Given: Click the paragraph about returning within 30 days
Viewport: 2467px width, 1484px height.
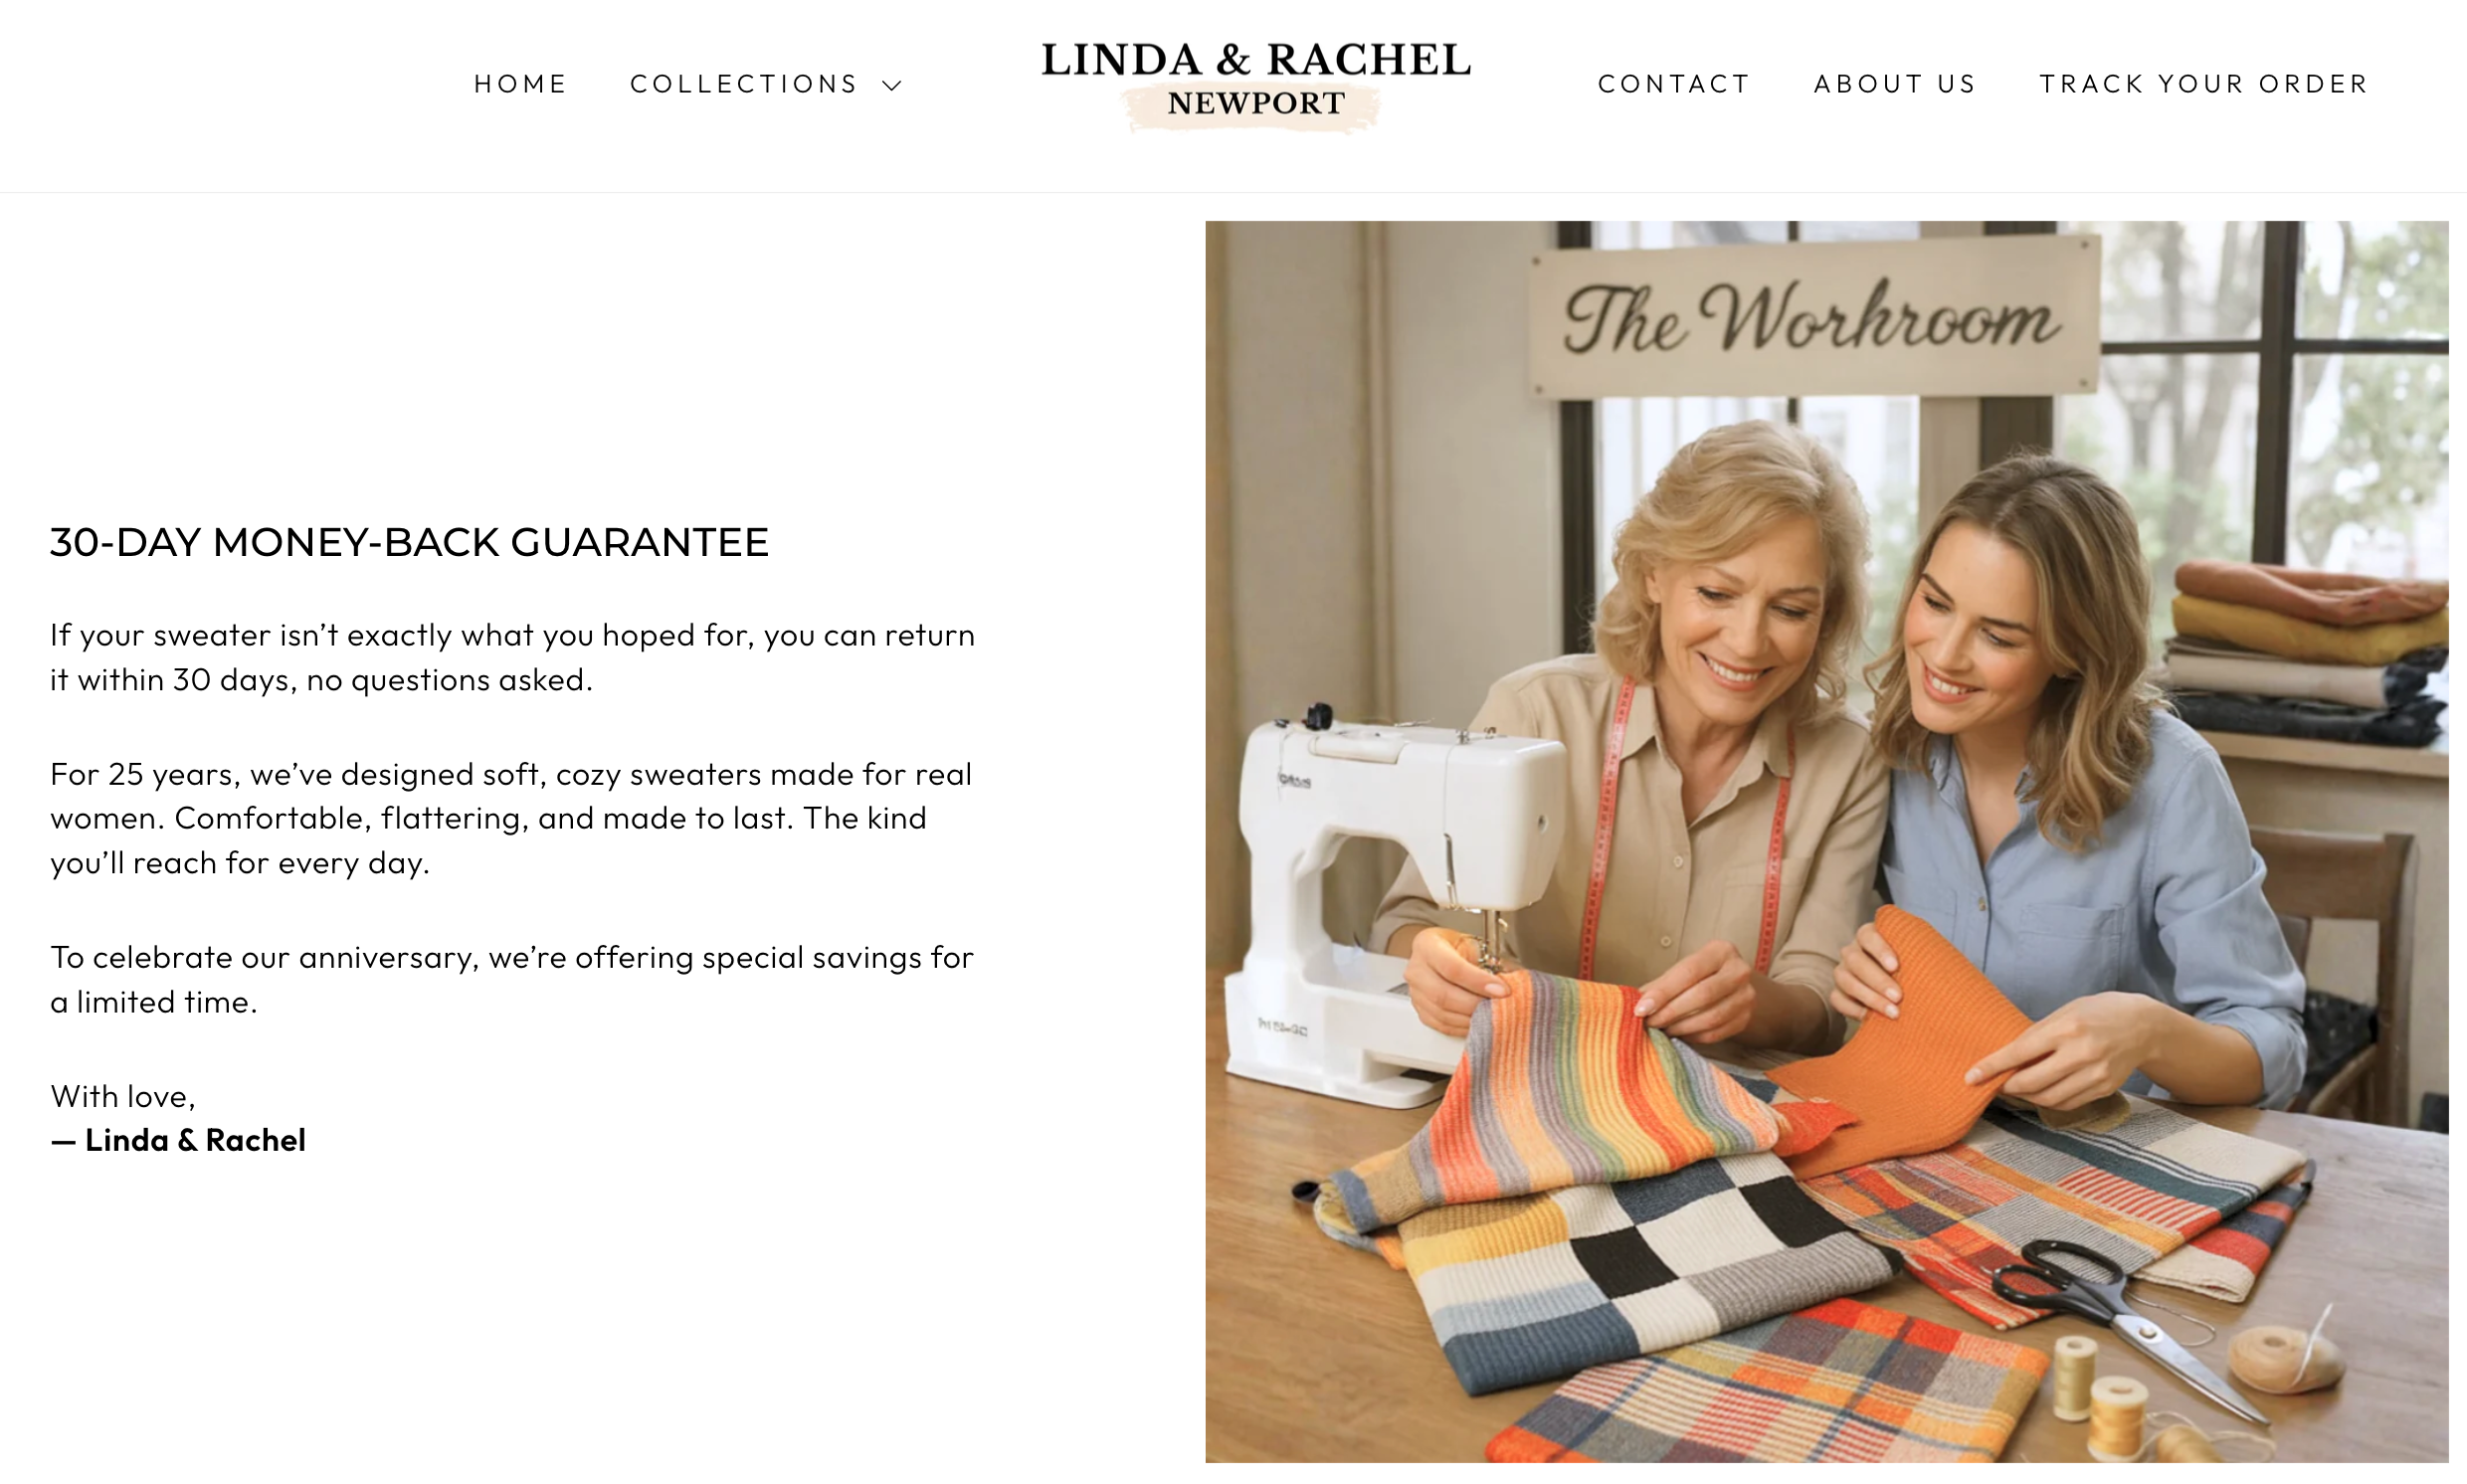Looking at the screenshot, I should (x=512, y=657).
